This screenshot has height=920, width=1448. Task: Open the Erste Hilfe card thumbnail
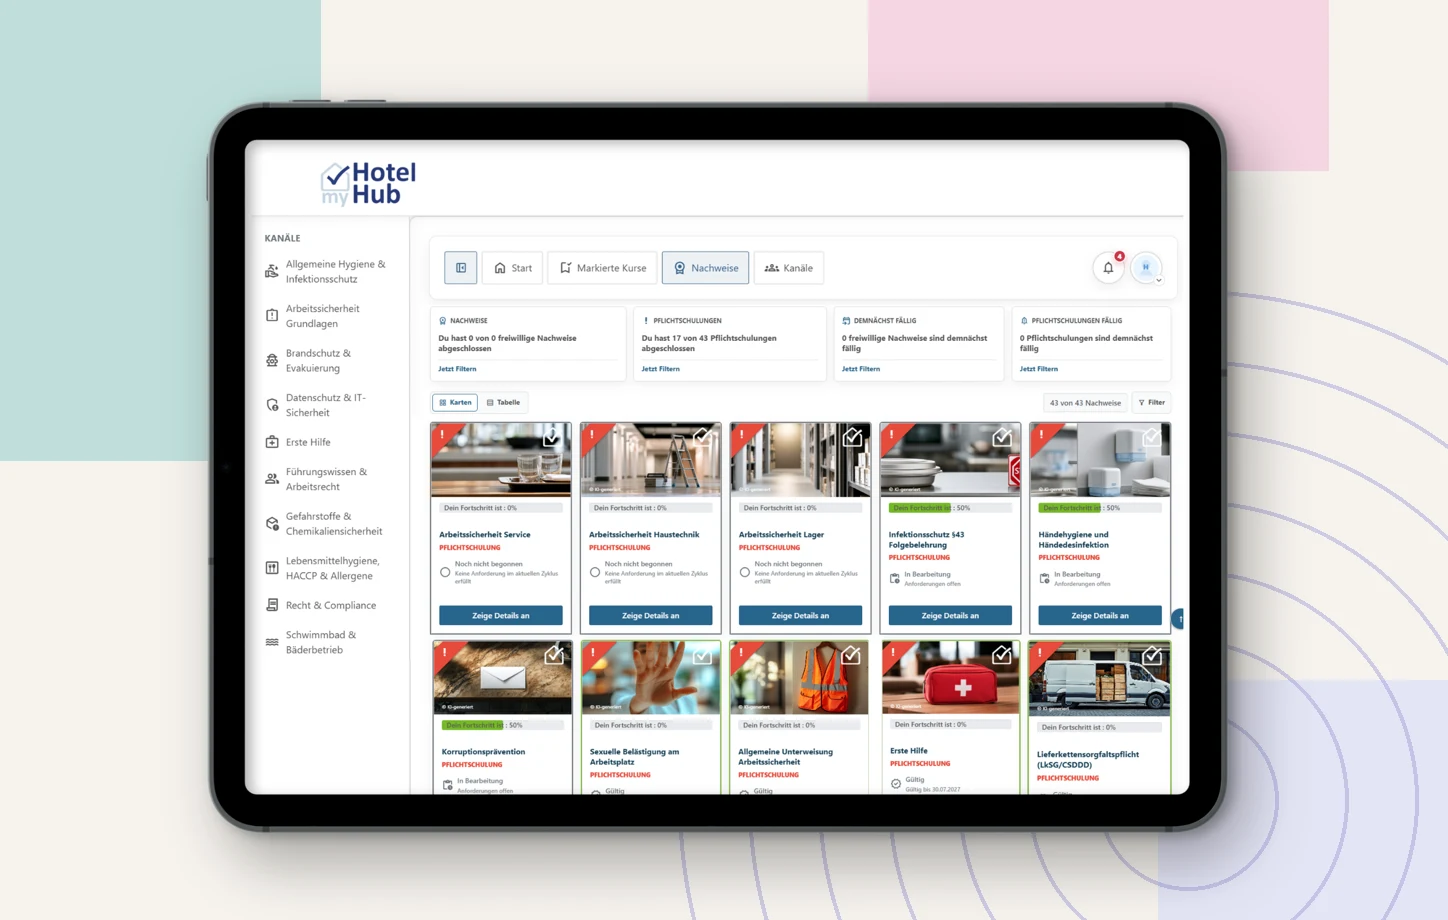coord(951,677)
